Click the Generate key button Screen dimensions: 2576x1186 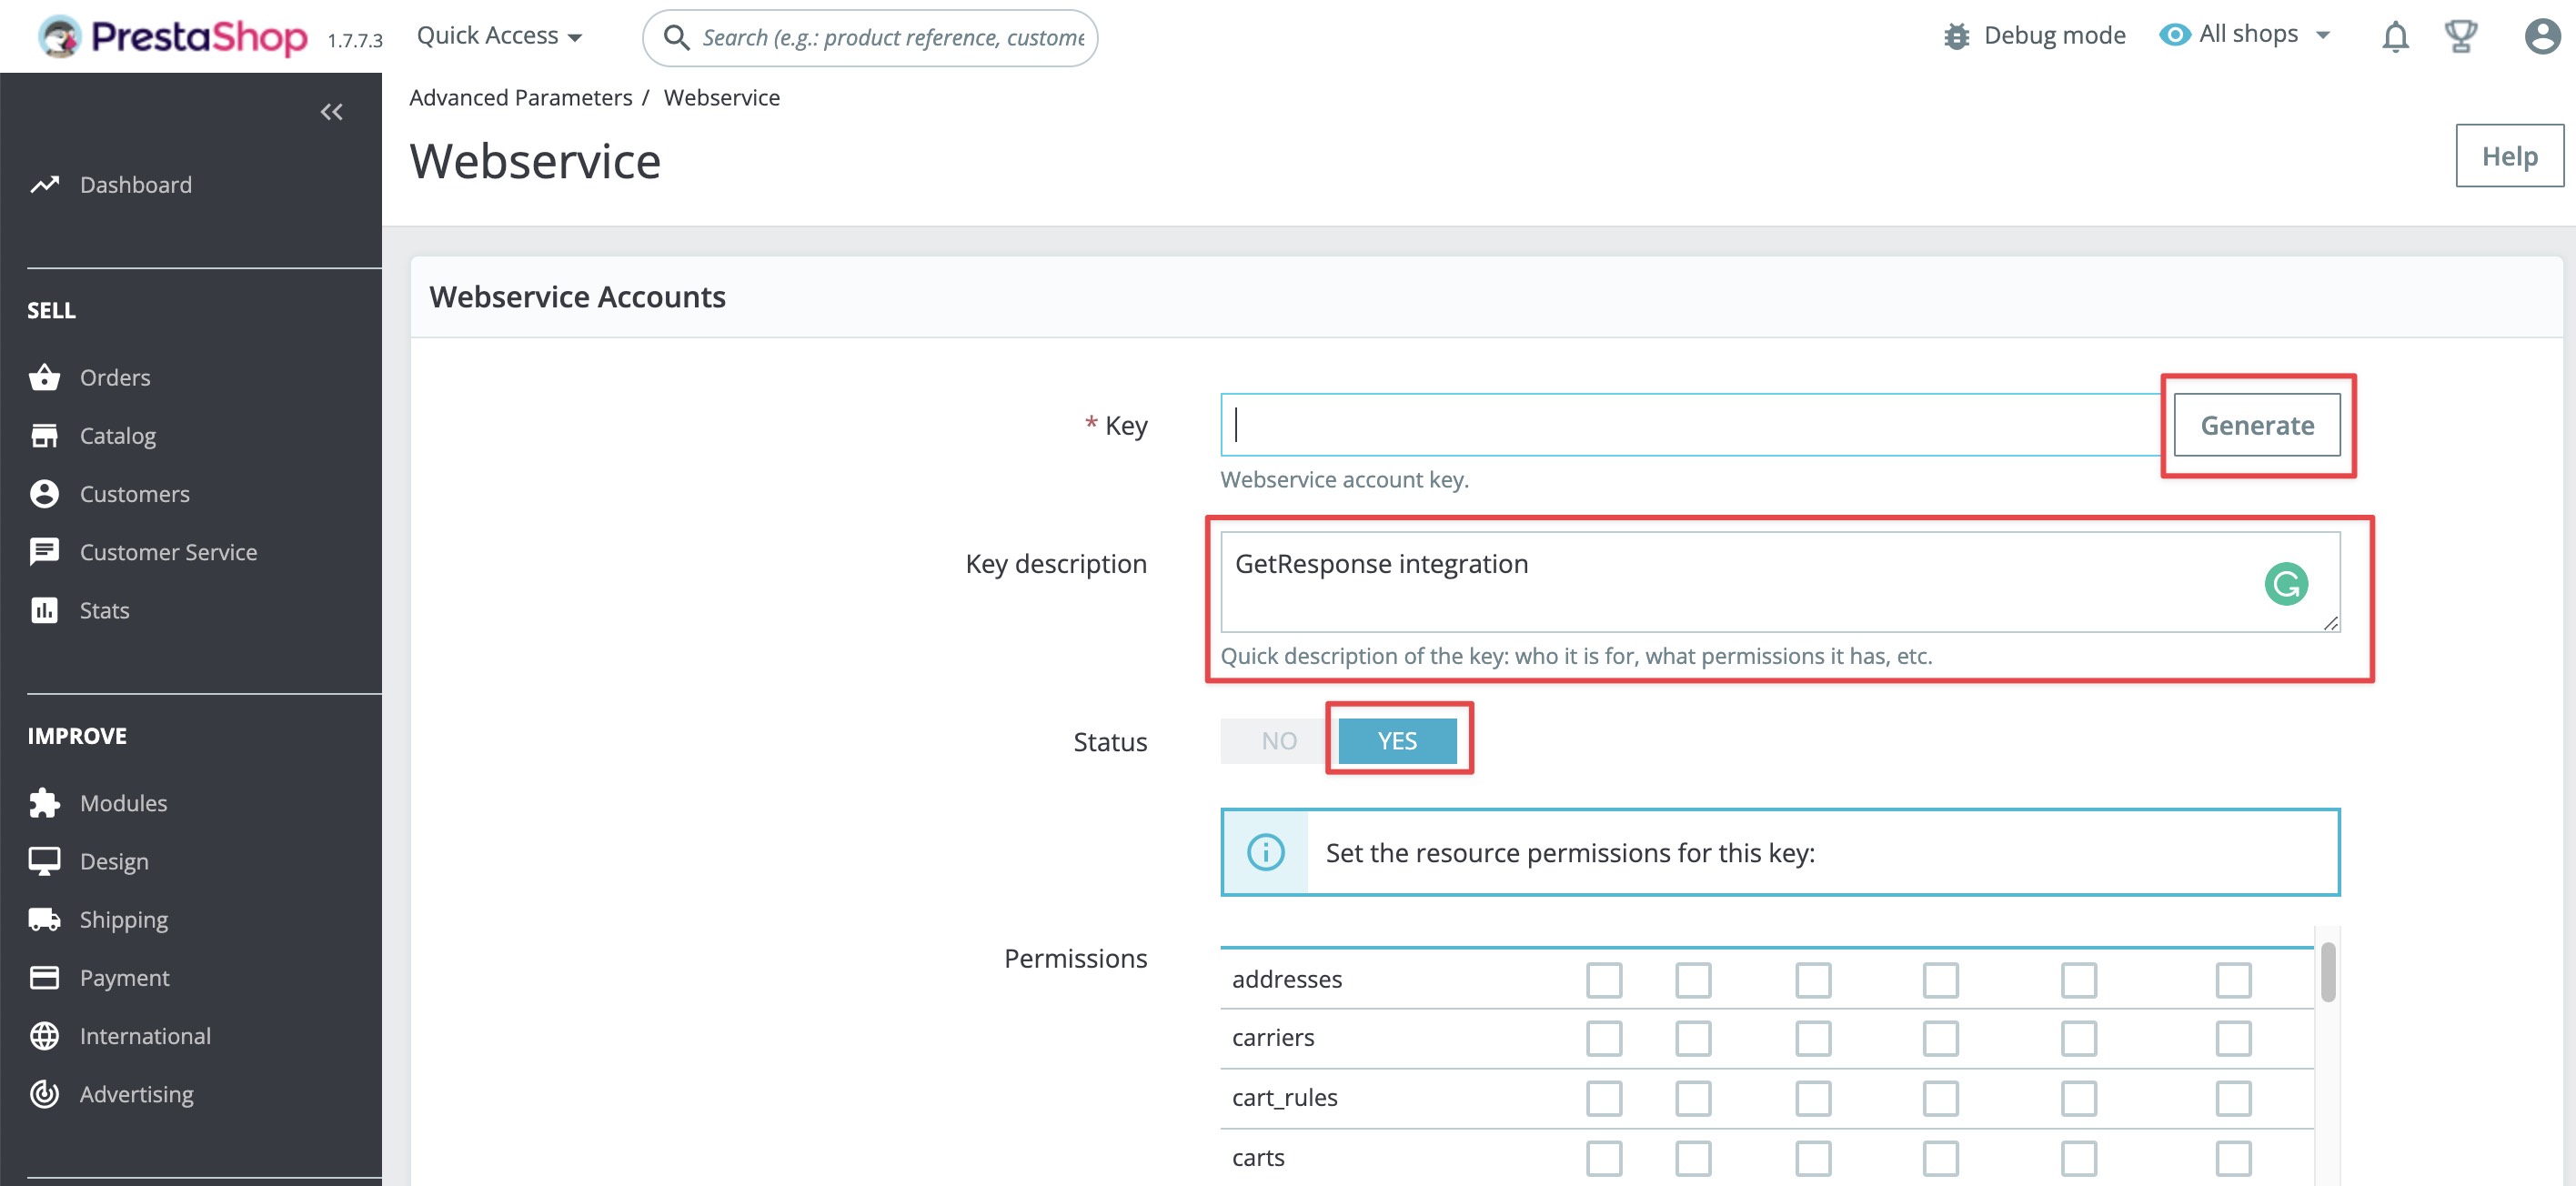click(x=2256, y=425)
